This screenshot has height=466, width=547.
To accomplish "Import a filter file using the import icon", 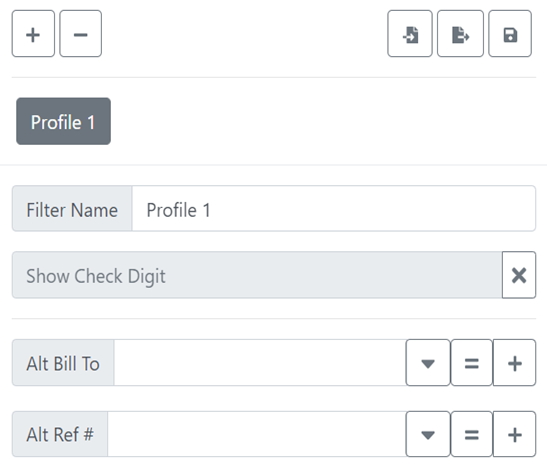I will [410, 33].
